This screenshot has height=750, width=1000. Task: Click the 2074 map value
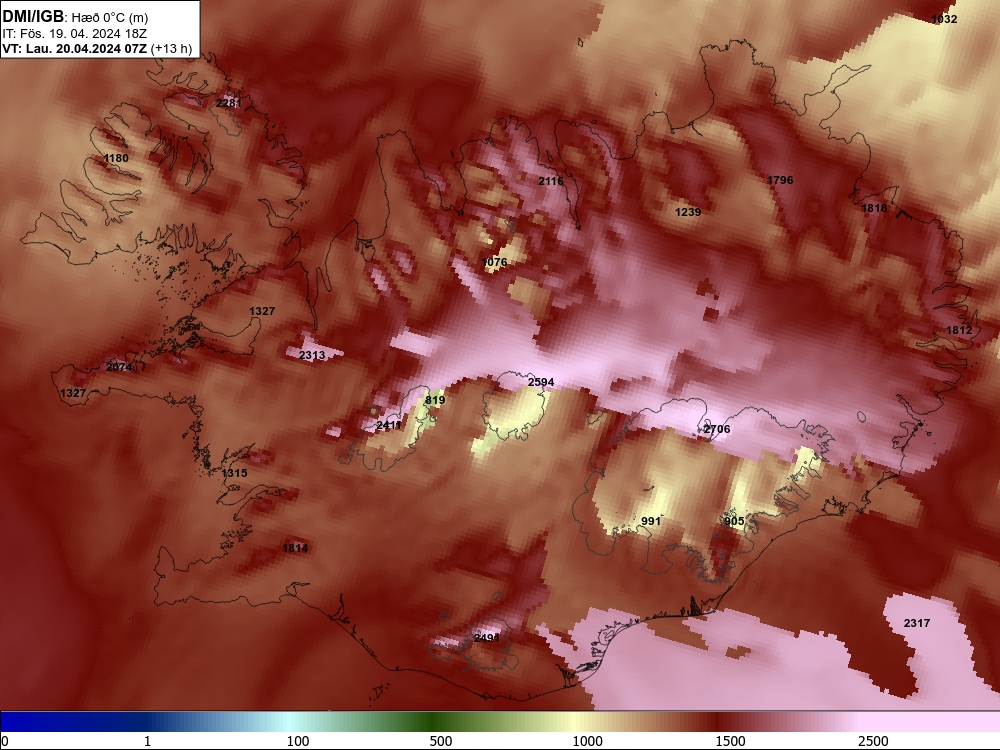[x=119, y=367]
